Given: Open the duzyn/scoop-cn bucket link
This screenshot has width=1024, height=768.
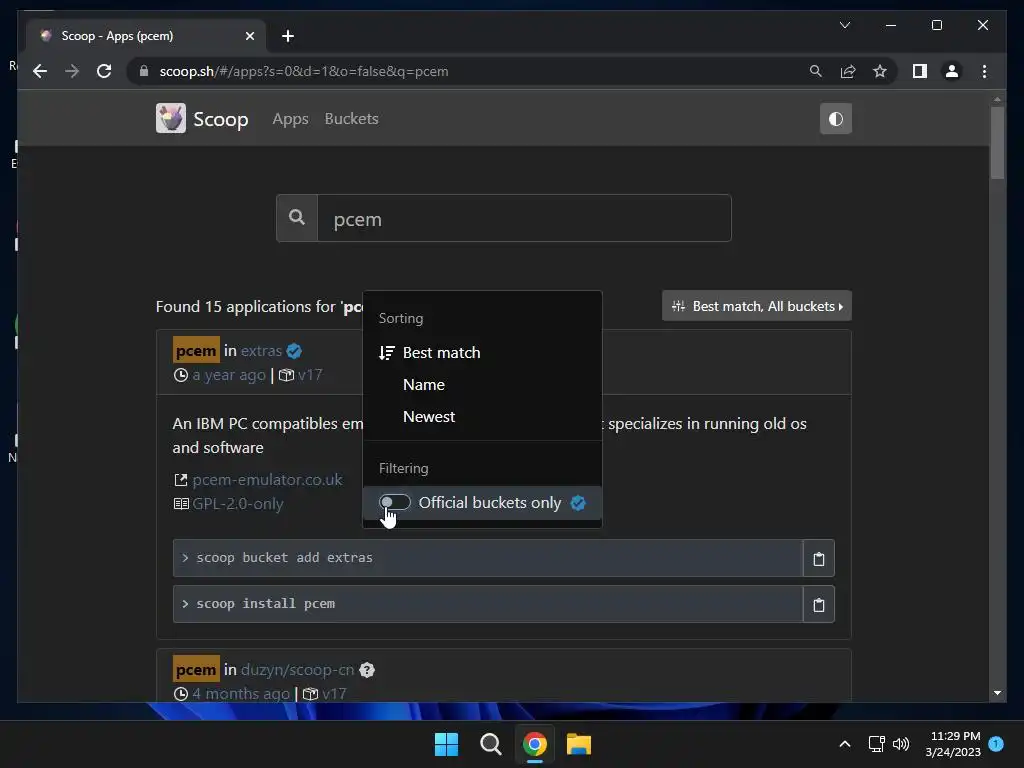Looking at the screenshot, I should [297, 669].
